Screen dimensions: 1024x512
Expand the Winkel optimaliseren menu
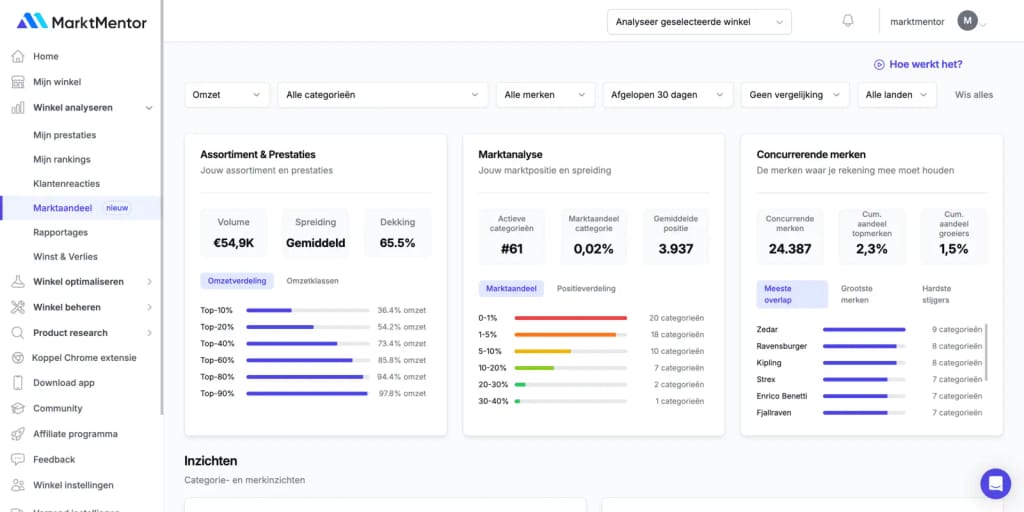80,282
